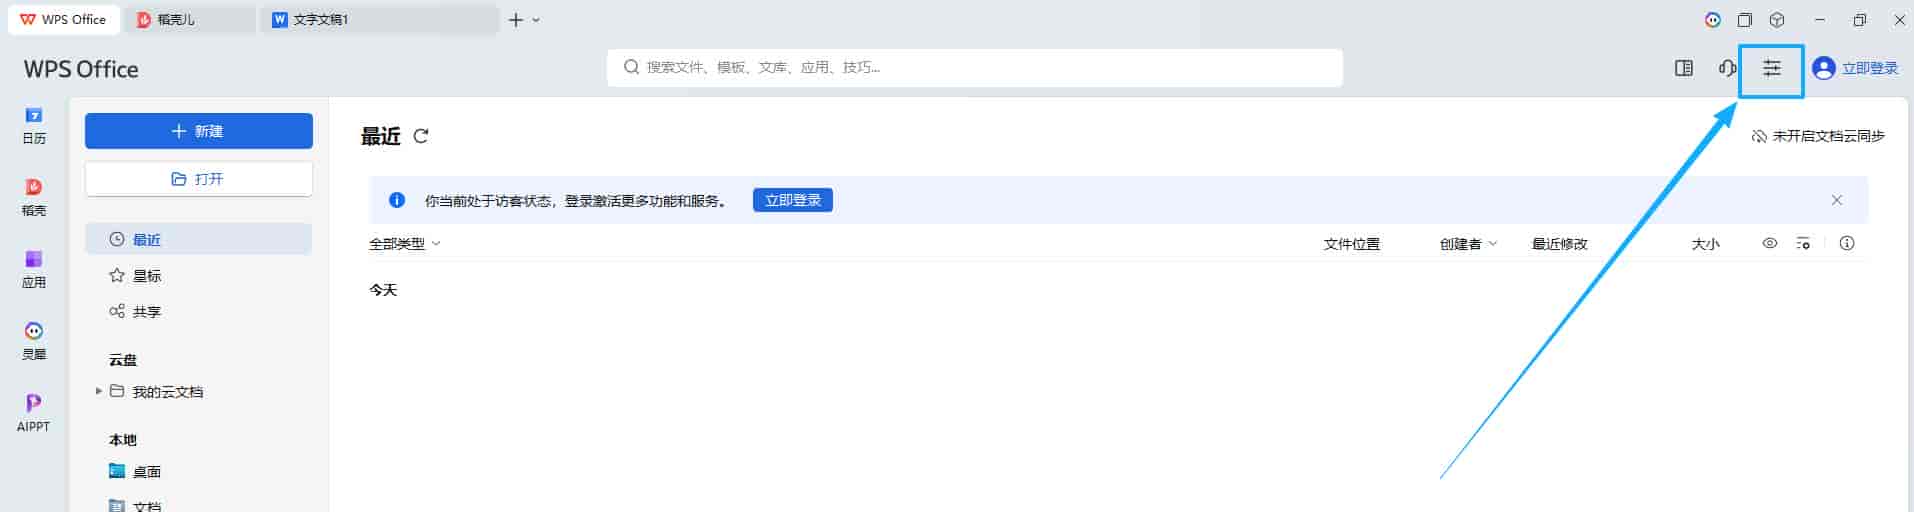Click the 大小 column header

click(x=1706, y=244)
